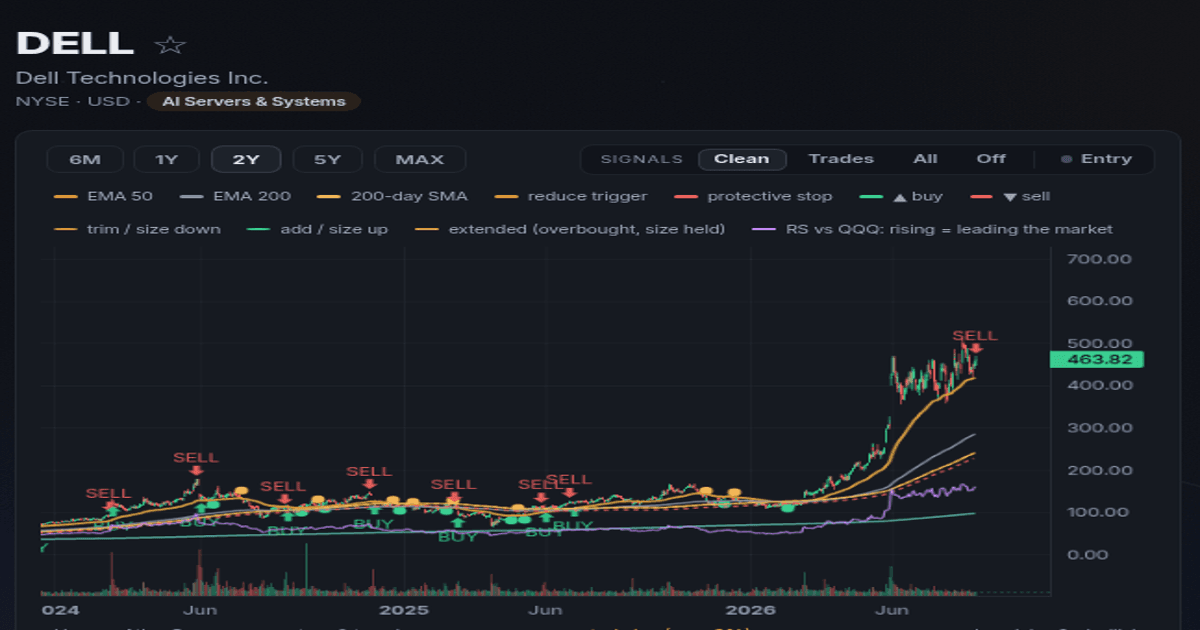Click the Dell Technologies Inc. company name
This screenshot has height=630, width=1200.
[142, 78]
